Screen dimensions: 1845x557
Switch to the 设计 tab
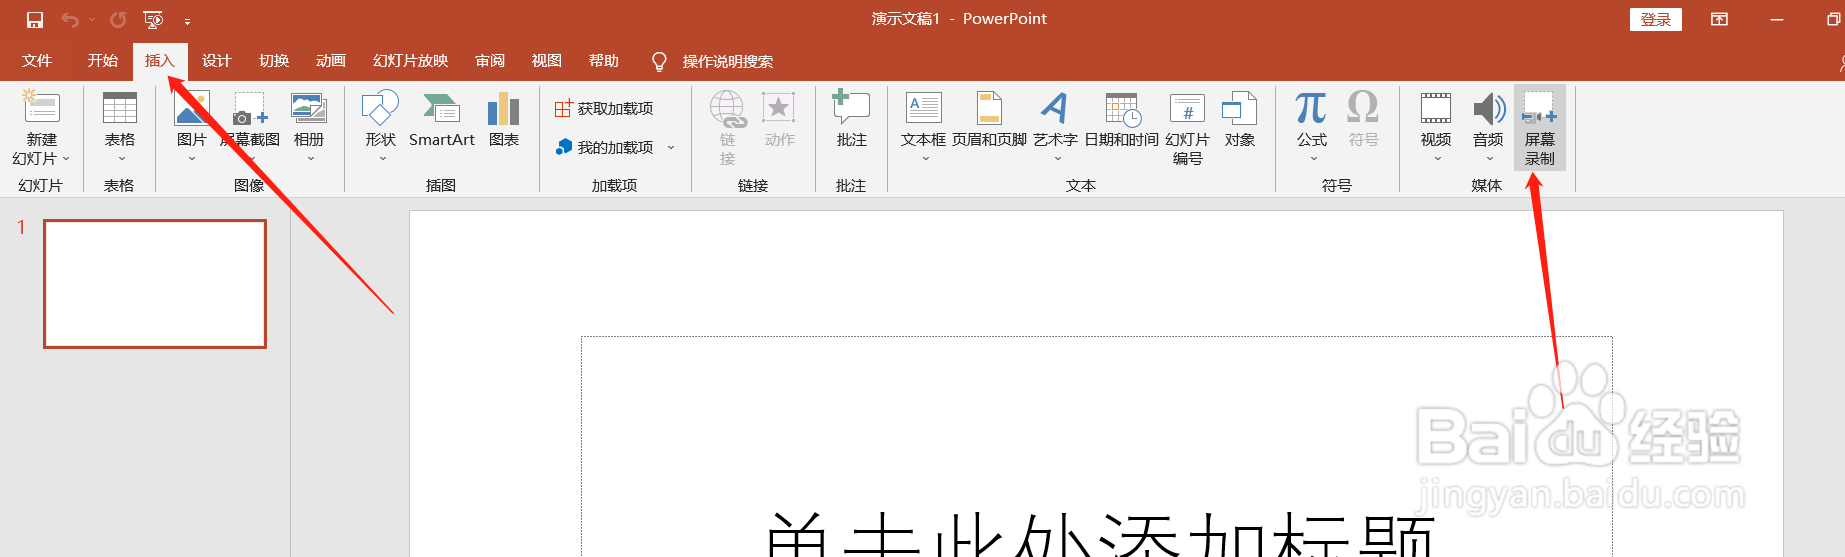point(217,61)
